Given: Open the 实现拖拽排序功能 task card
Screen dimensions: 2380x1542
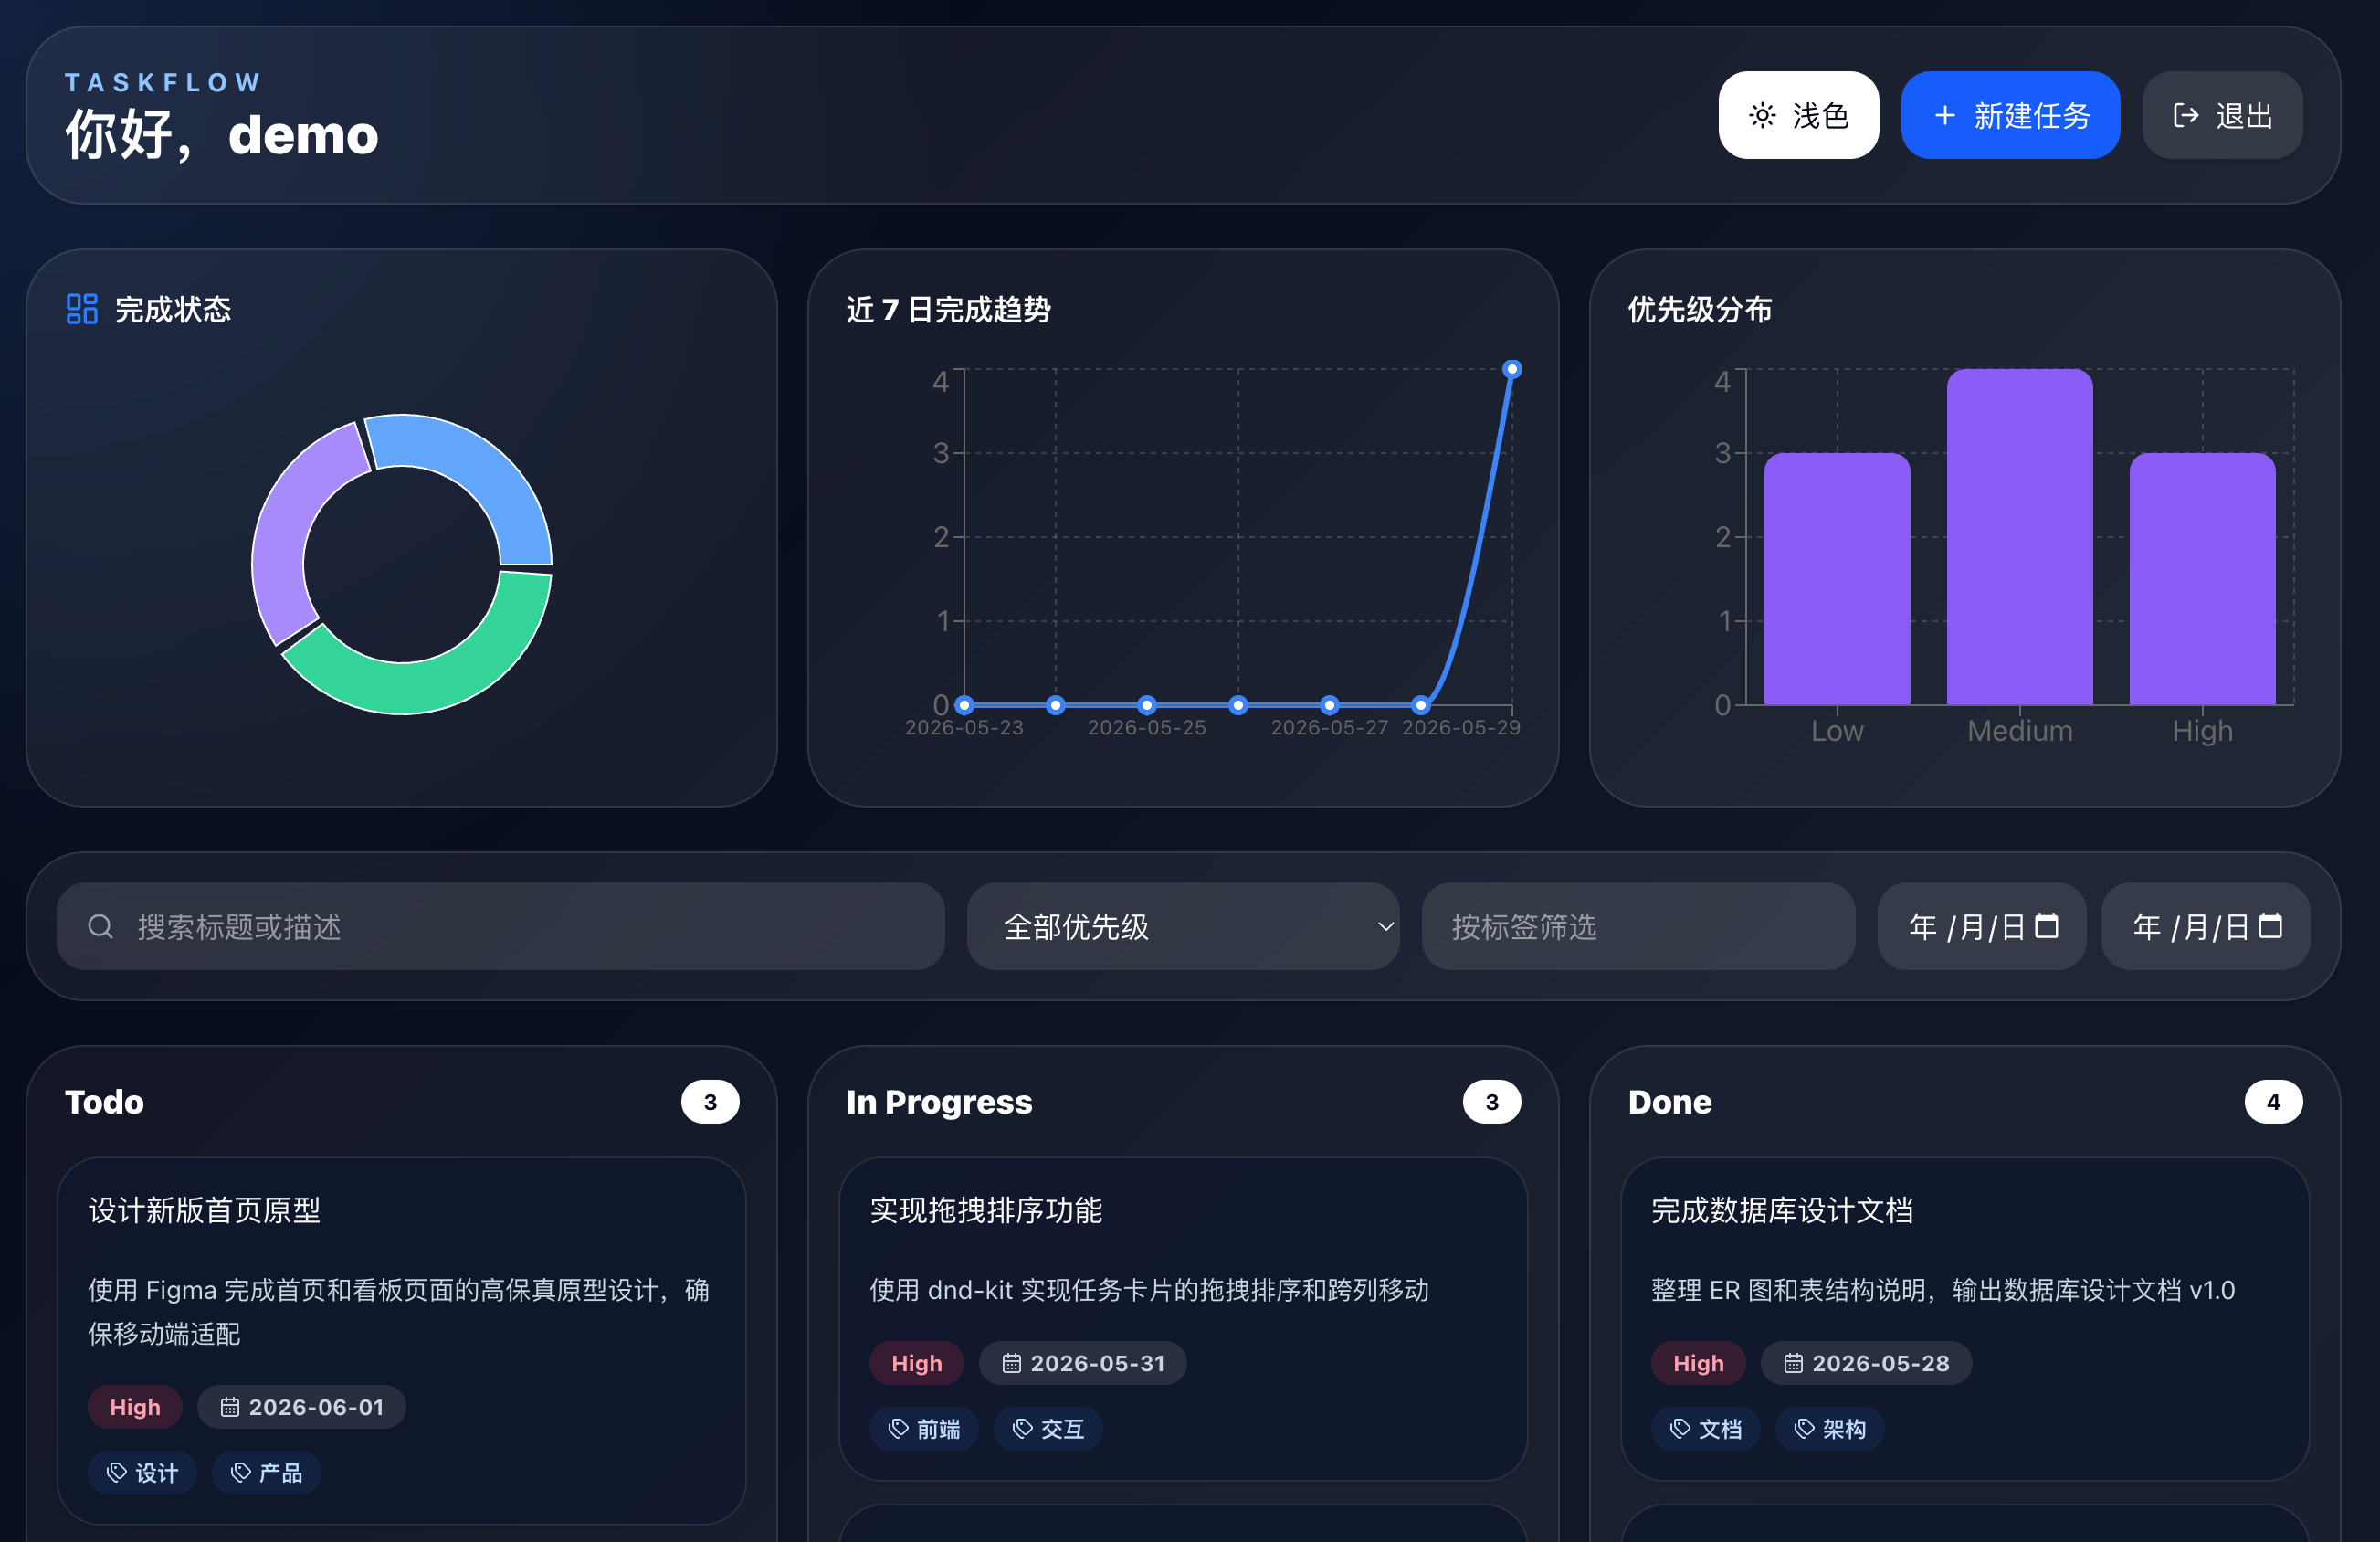Looking at the screenshot, I should (1183, 1318).
